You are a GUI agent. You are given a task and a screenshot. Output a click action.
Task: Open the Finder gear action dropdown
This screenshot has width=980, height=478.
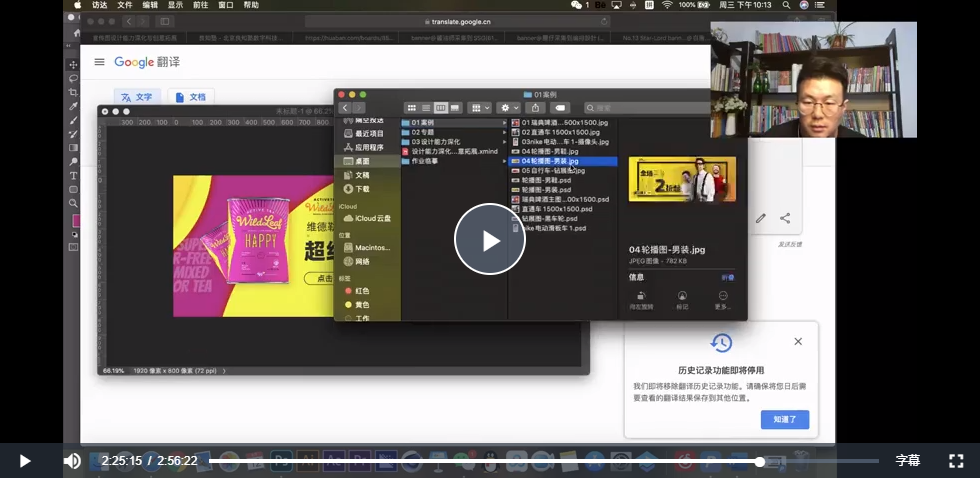point(509,108)
